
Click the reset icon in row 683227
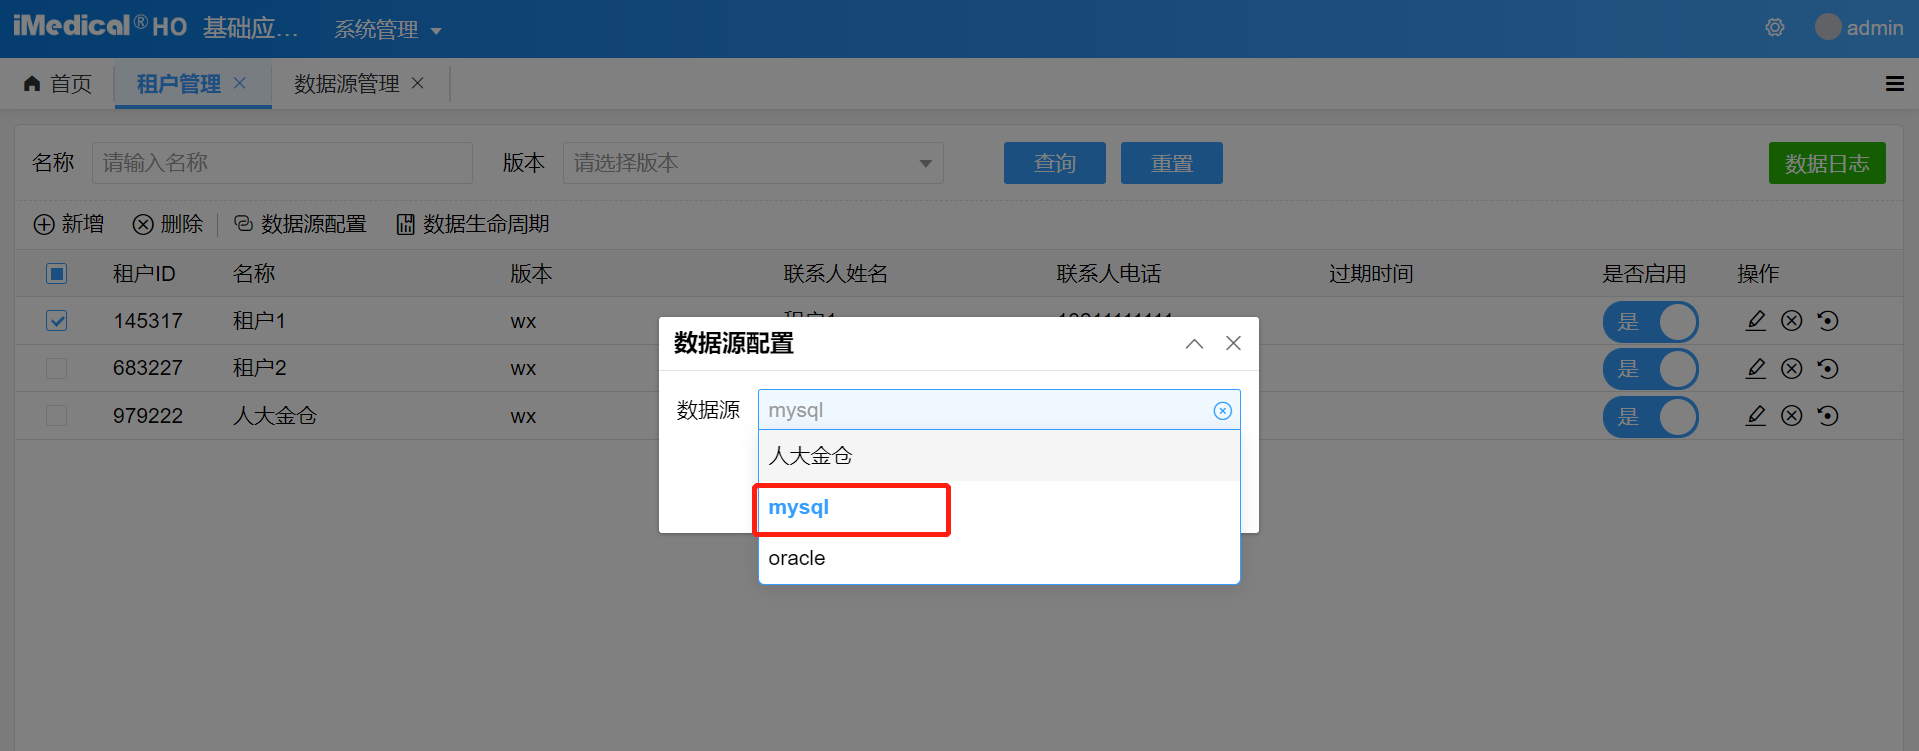click(x=1828, y=369)
